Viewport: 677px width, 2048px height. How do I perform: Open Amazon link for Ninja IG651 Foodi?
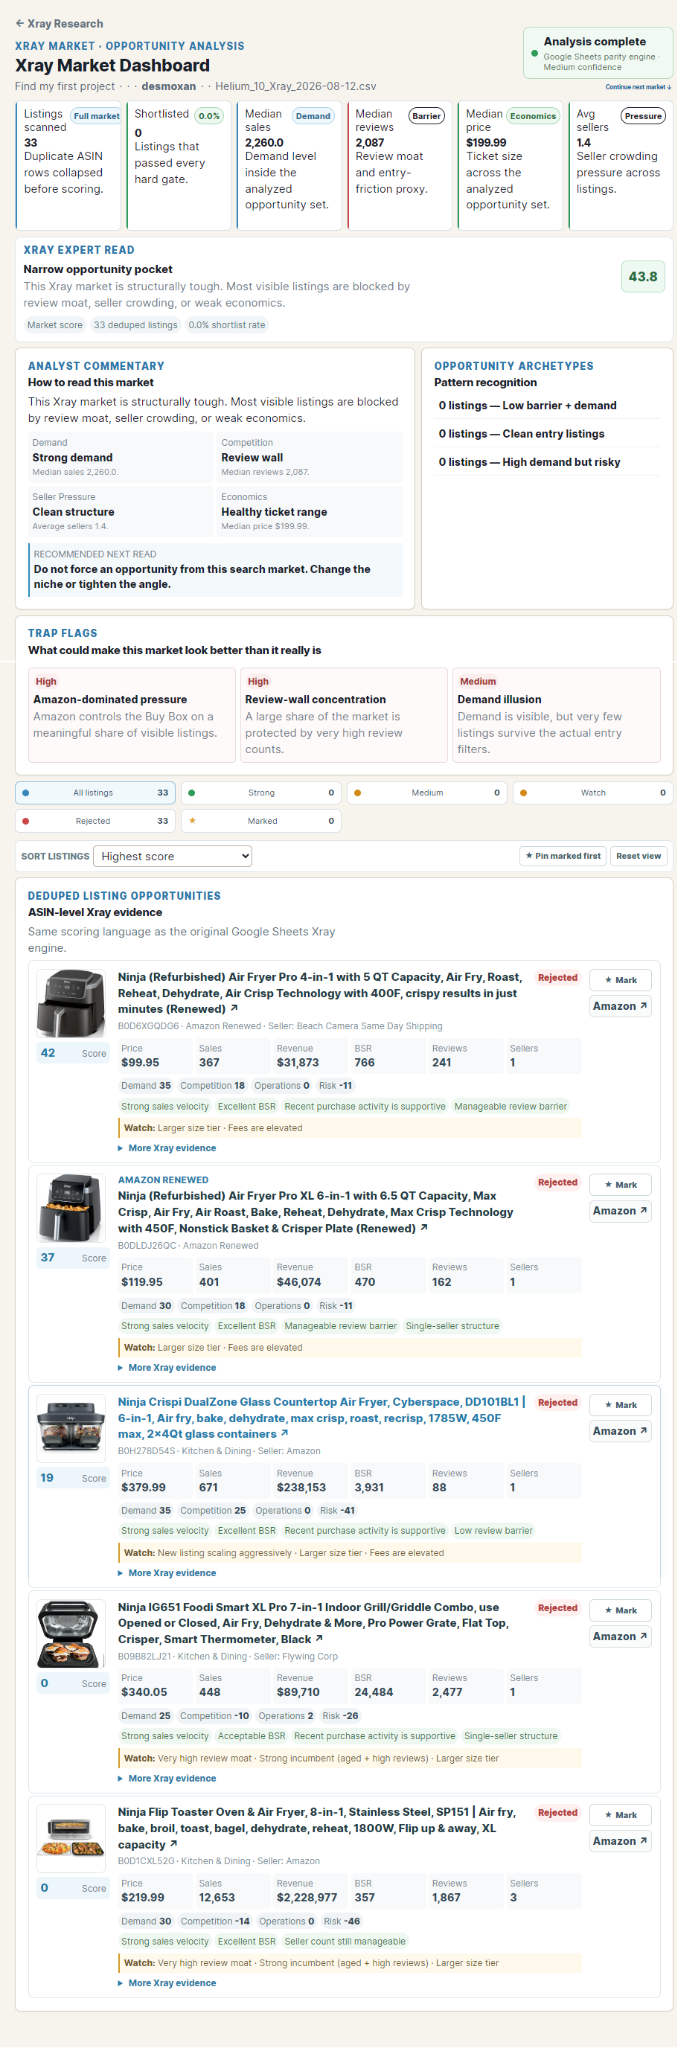tap(621, 1636)
